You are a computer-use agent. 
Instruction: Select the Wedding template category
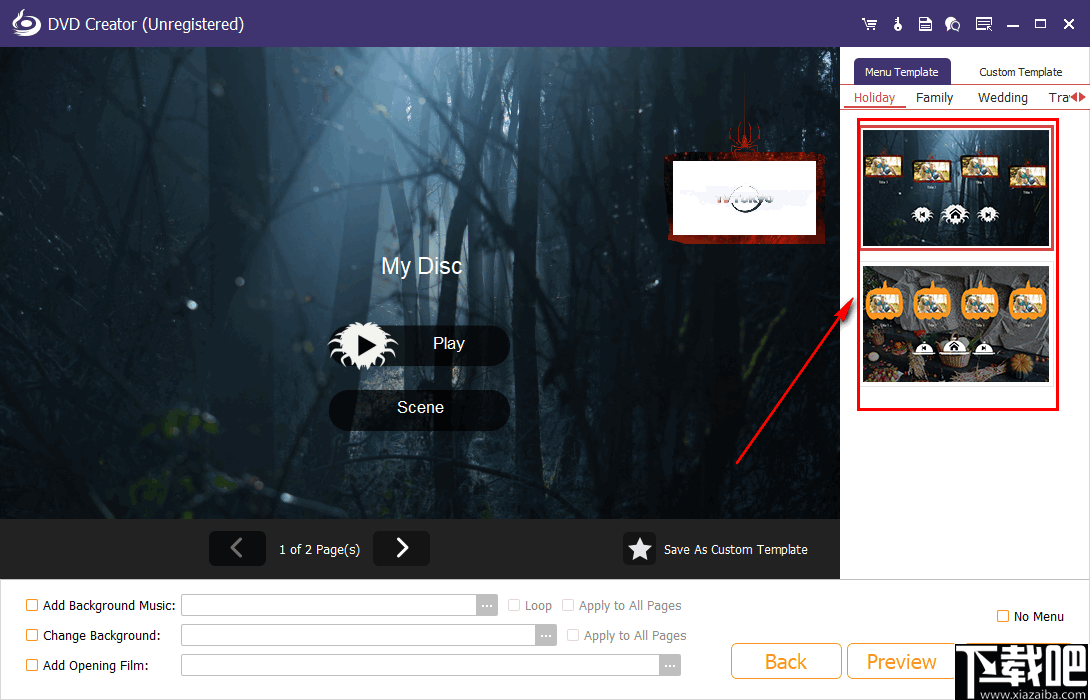point(1002,97)
